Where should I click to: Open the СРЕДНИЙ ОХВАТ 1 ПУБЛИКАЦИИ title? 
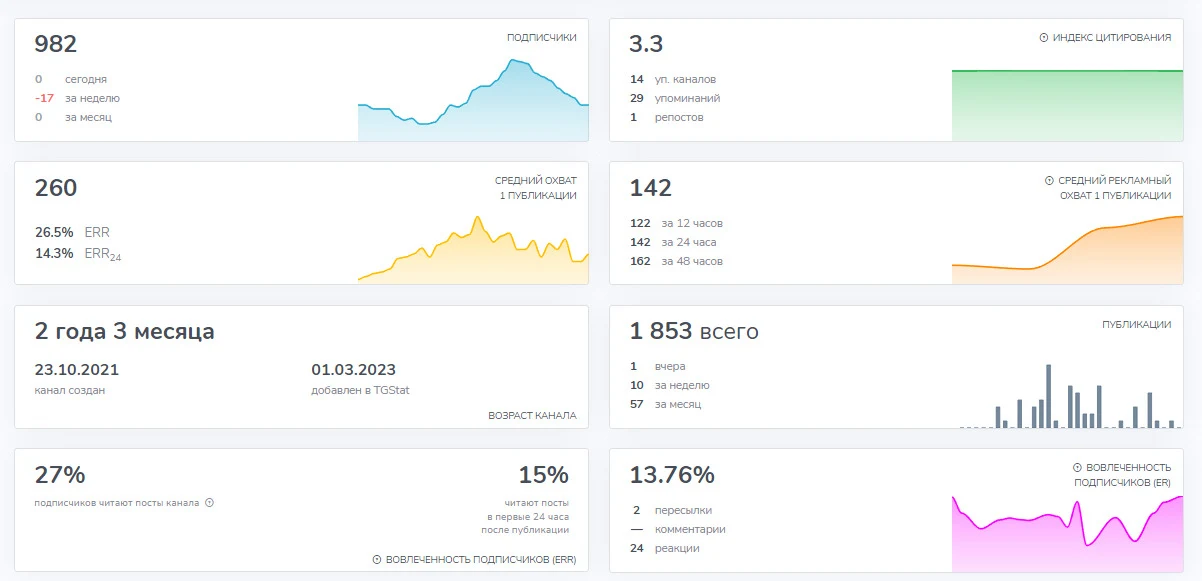click(536, 188)
